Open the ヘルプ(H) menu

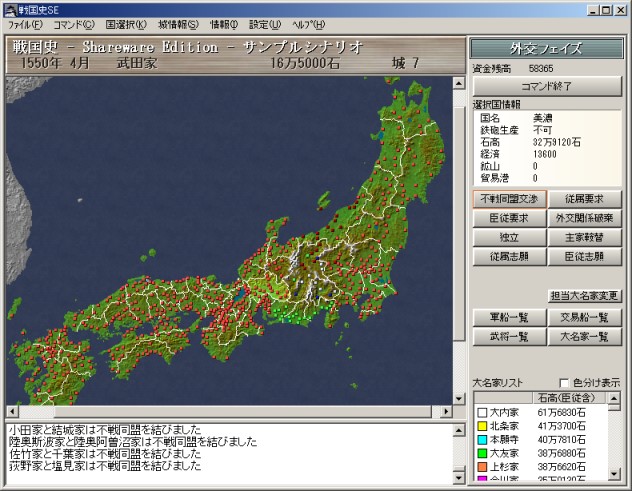pyautogui.click(x=309, y=25)
